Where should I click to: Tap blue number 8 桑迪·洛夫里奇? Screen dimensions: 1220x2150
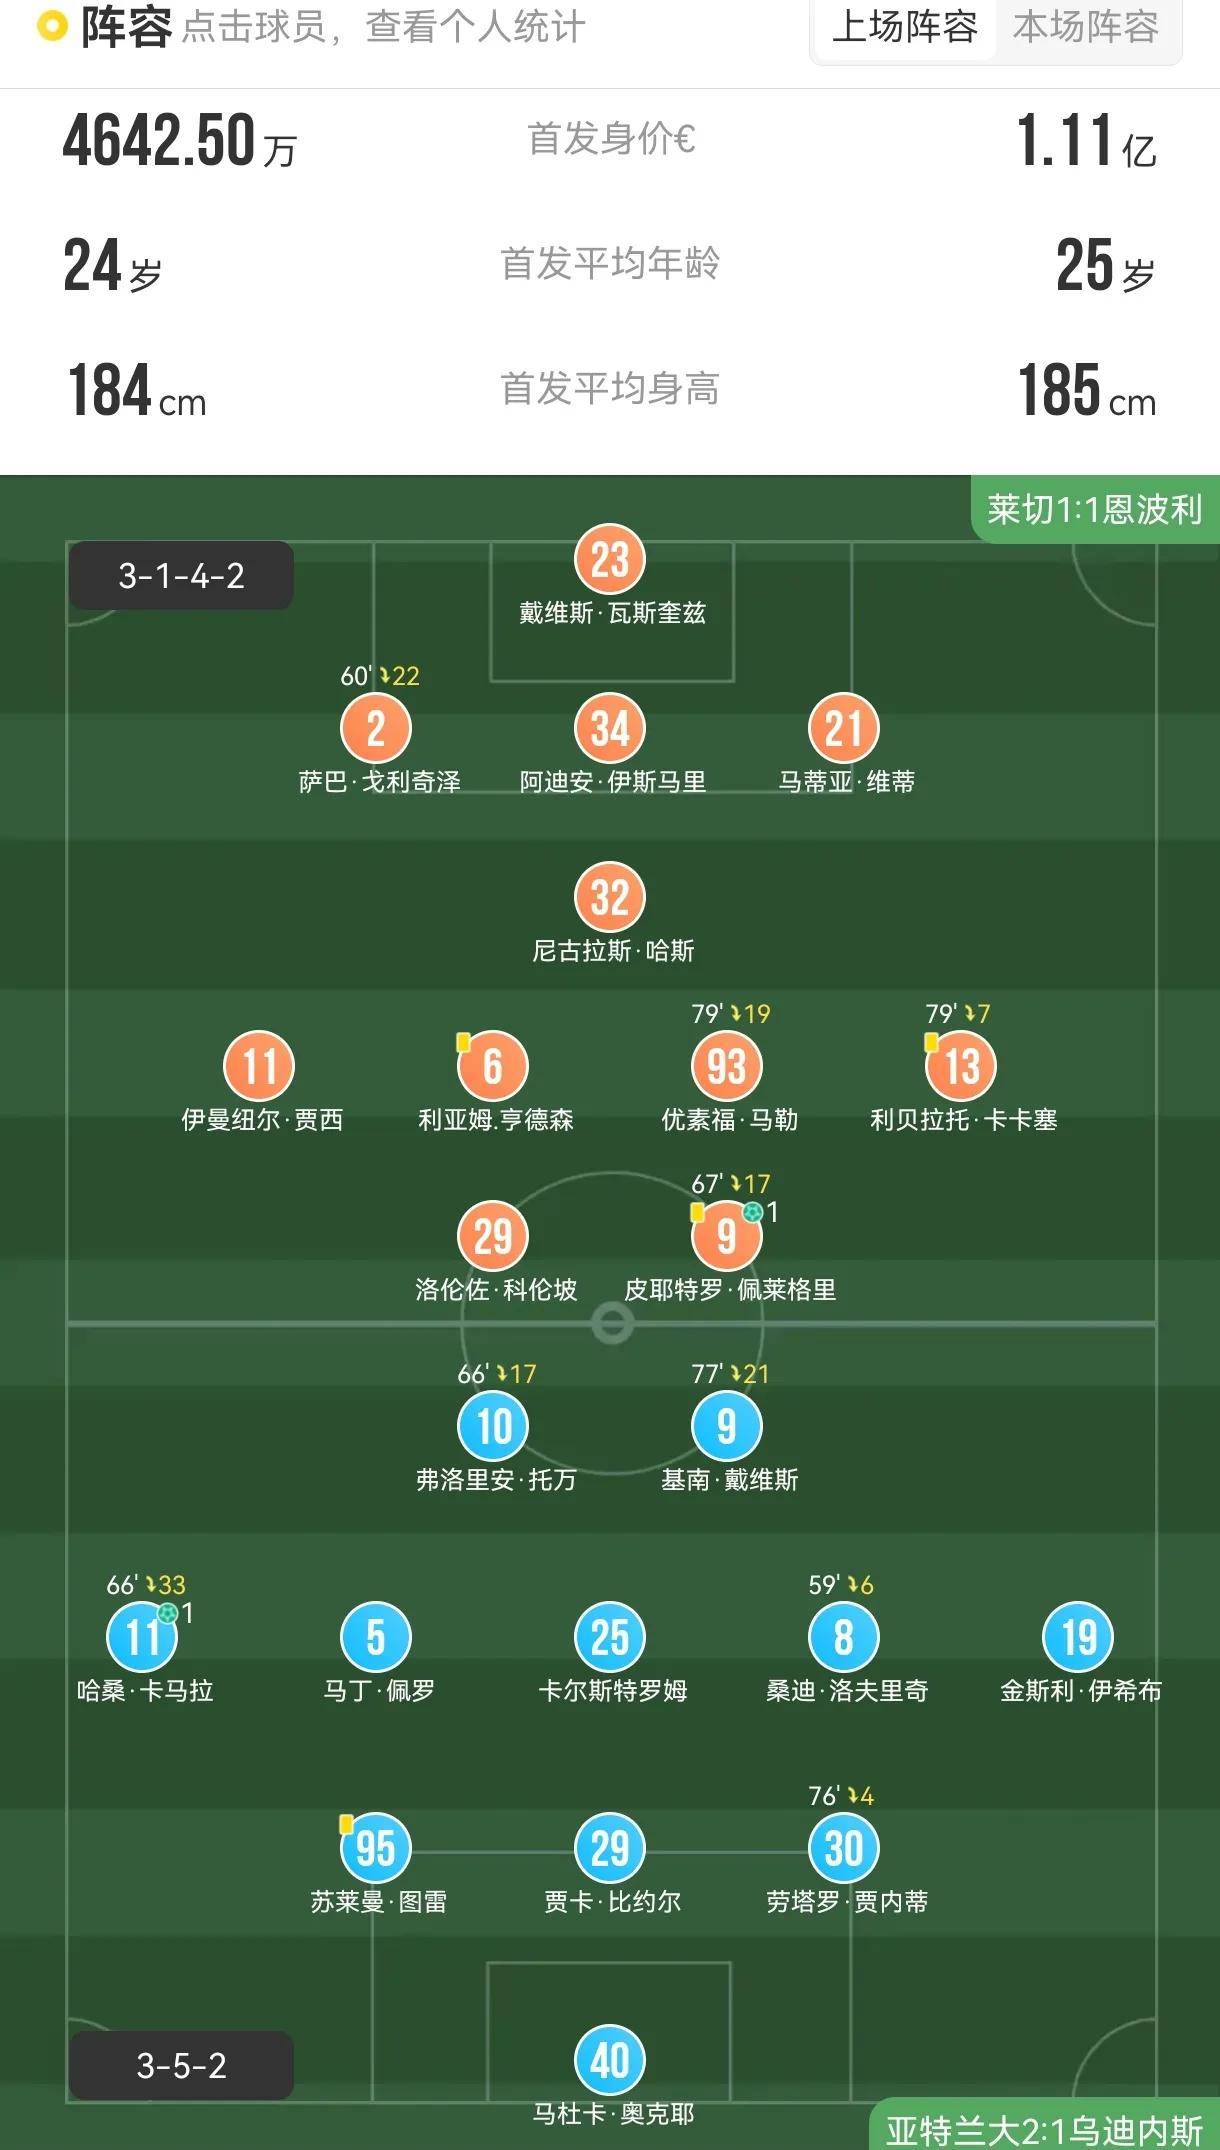pos(844,1637)
